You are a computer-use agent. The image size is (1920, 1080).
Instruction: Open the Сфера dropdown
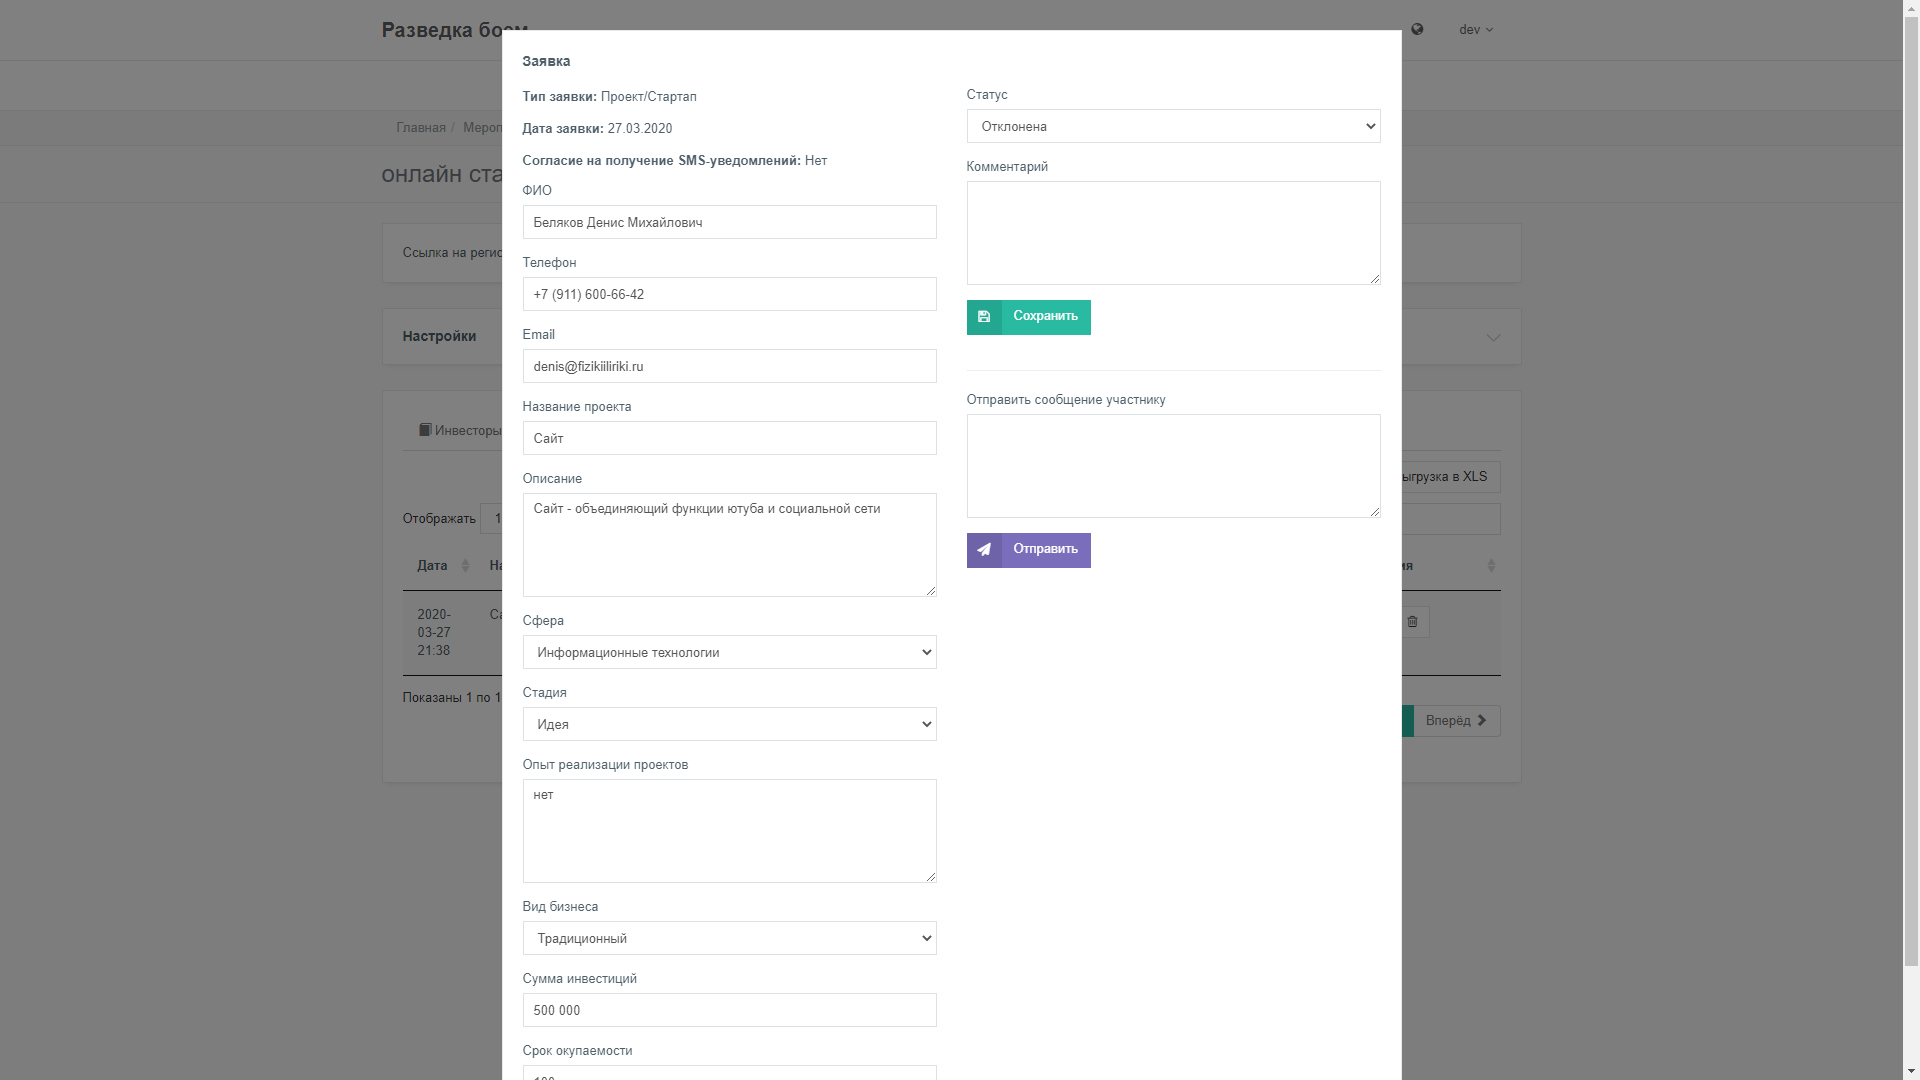tap(729, 652)
